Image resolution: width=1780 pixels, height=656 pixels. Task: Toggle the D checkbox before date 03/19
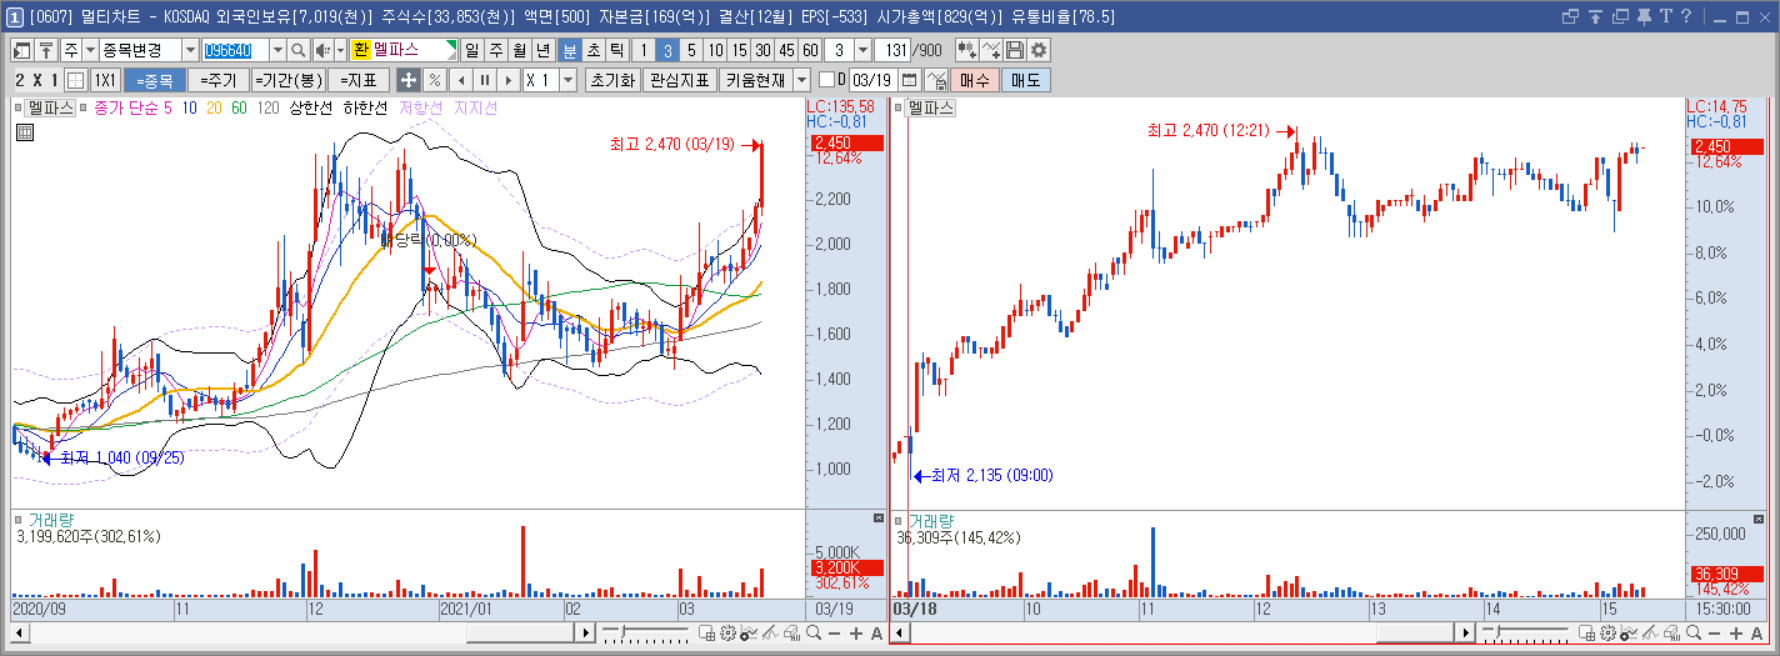coord(826,79)
